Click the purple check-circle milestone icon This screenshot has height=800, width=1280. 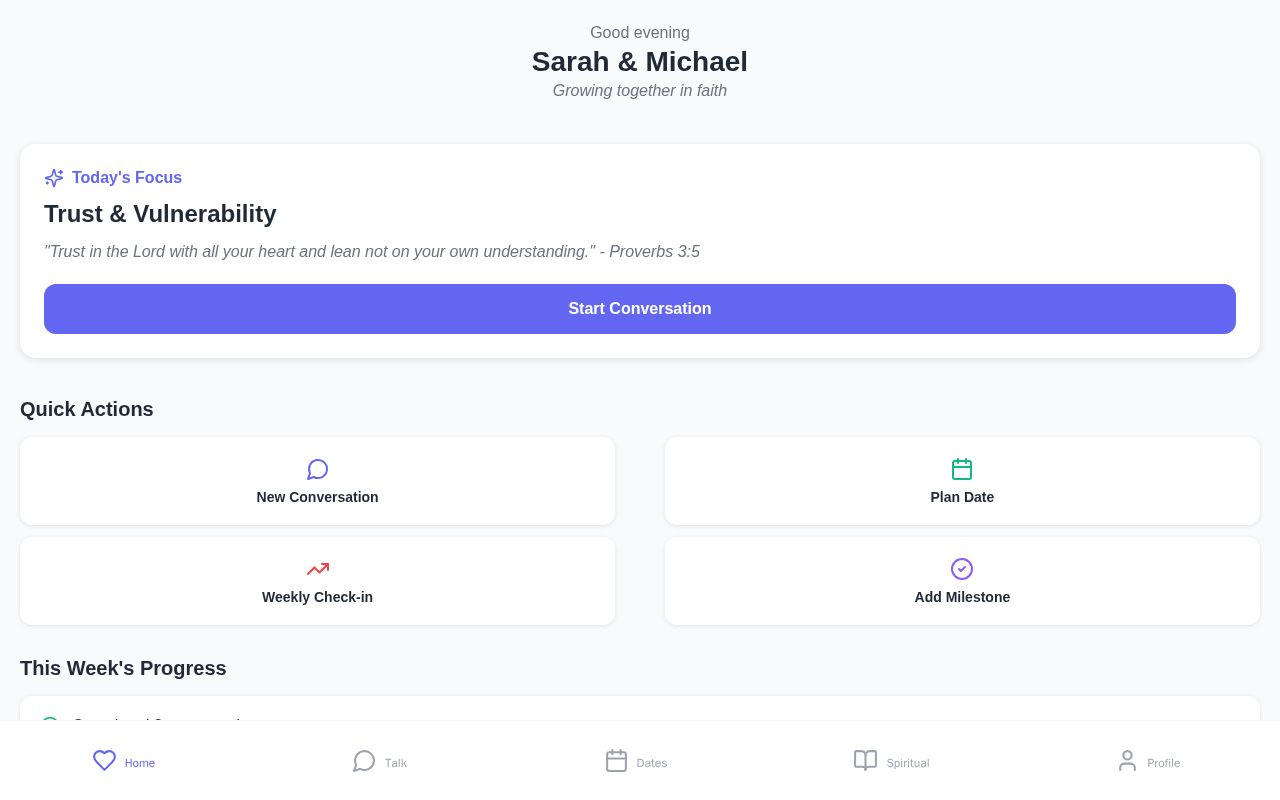click(962, 569)
